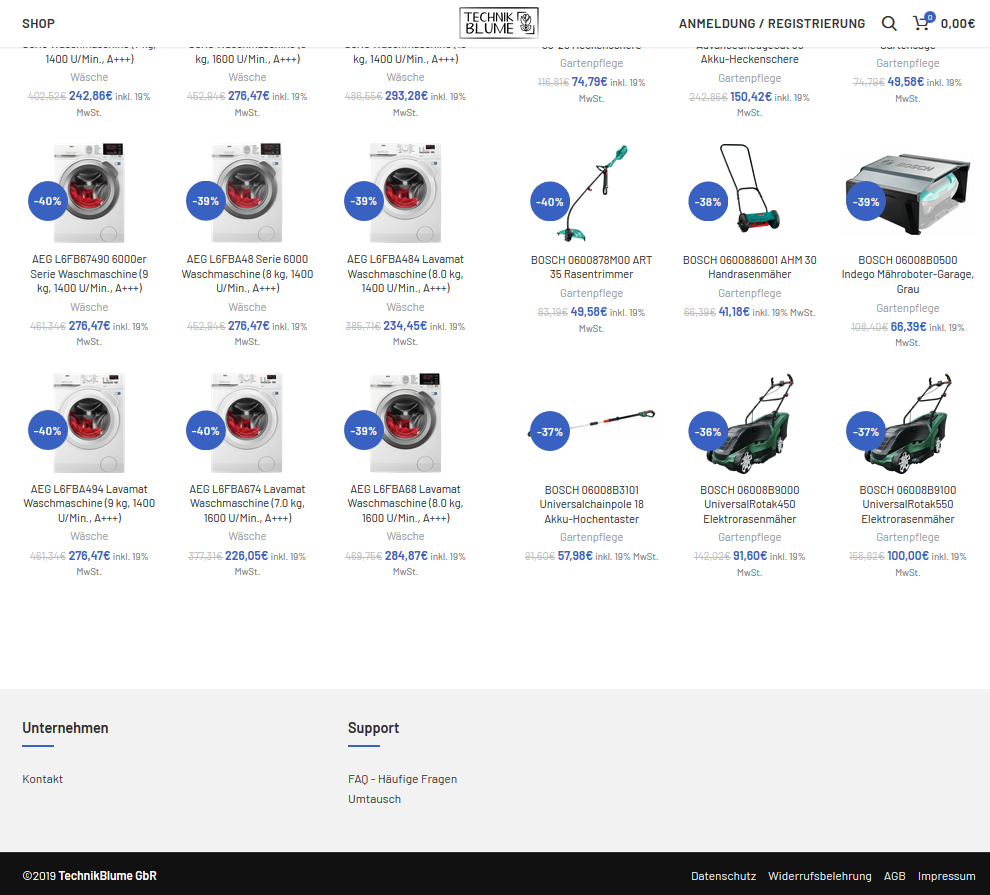Screen dimensions: 990x895
Task: Open AEG L6FBA48 Serie 6000 product image
Action: (247, 193)
